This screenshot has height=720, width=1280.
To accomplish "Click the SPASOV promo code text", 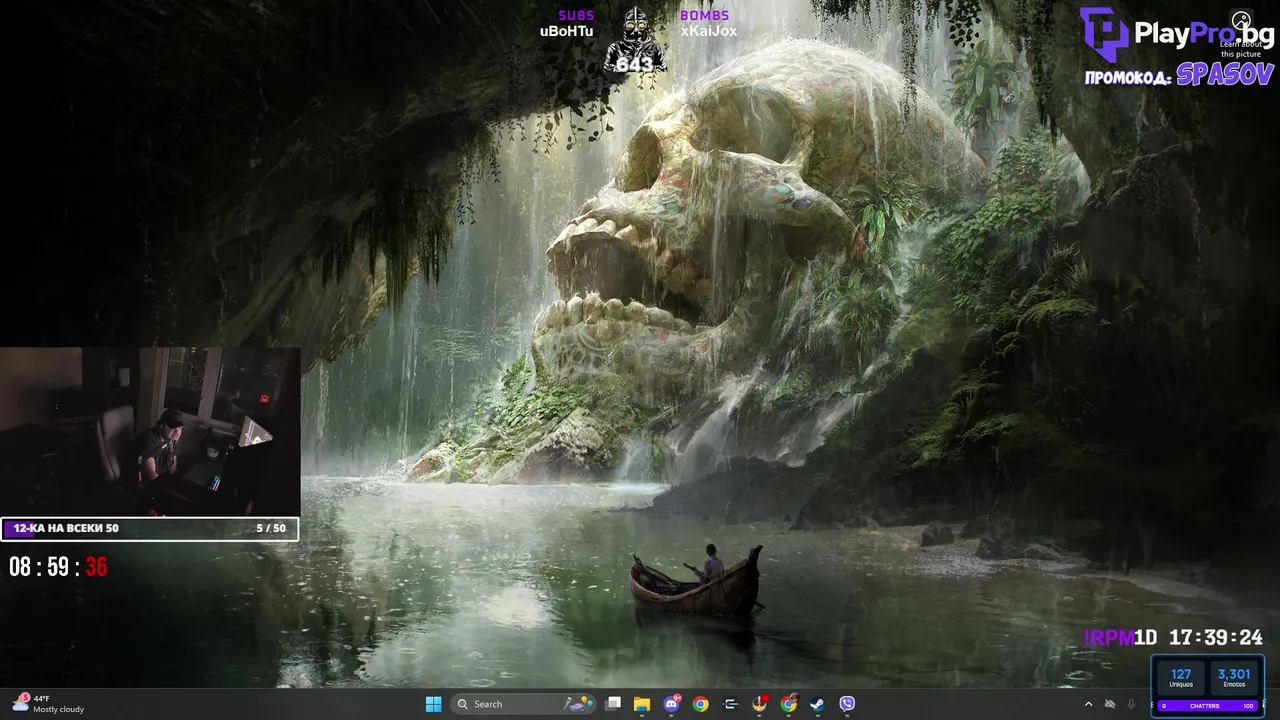I will tap(1225, 75).
